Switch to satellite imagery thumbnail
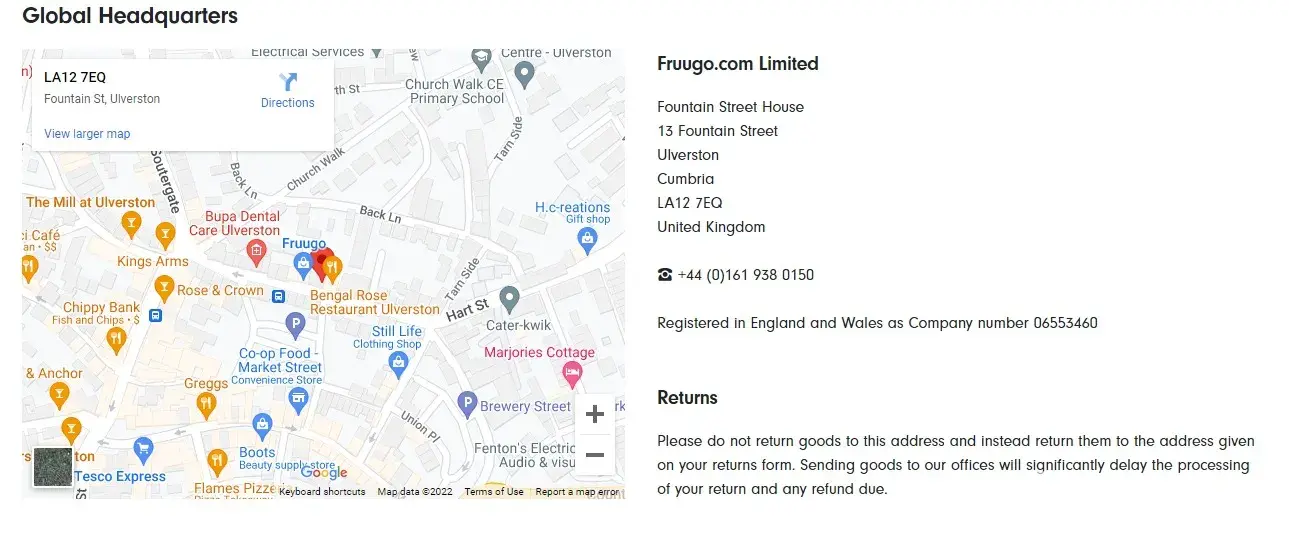 [52, 467]
